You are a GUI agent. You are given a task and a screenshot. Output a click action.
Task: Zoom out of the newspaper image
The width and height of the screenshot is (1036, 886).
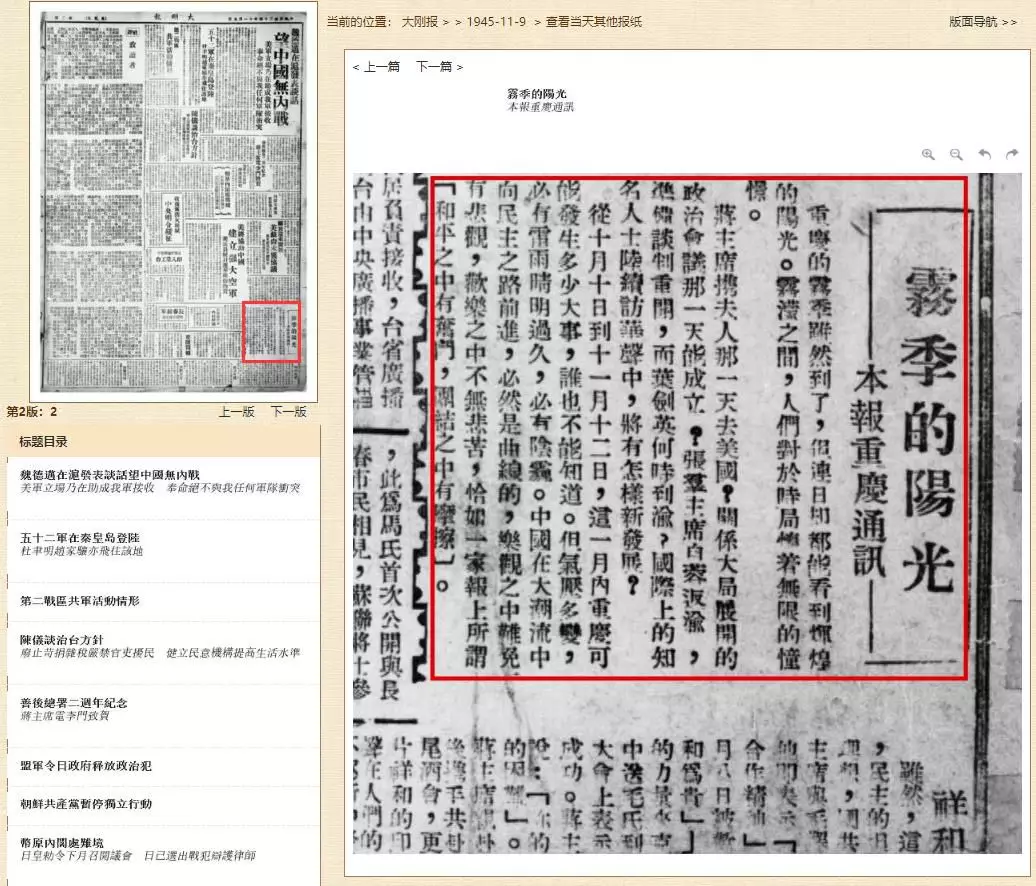coord(956,154)
